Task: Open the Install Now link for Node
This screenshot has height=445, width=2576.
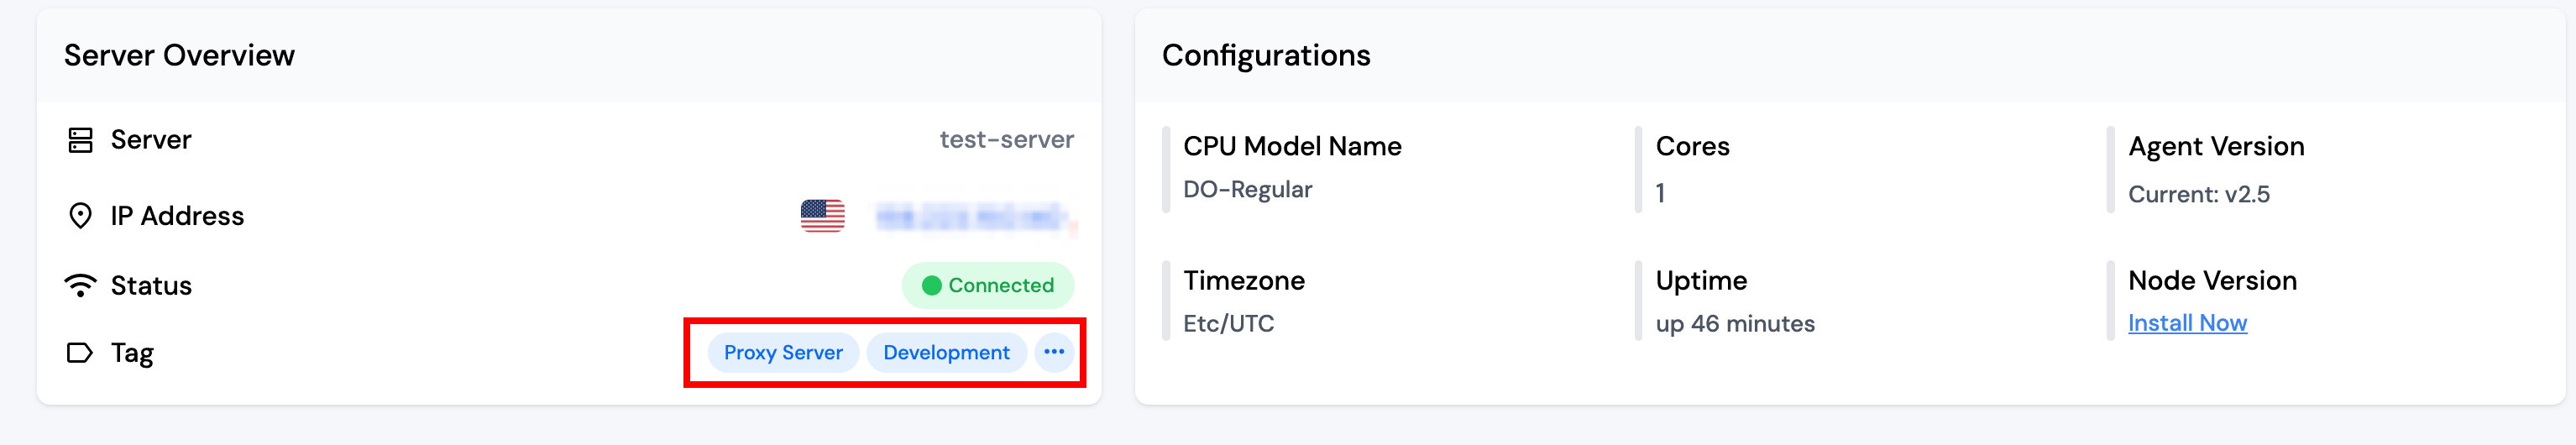Action: 2187,323
